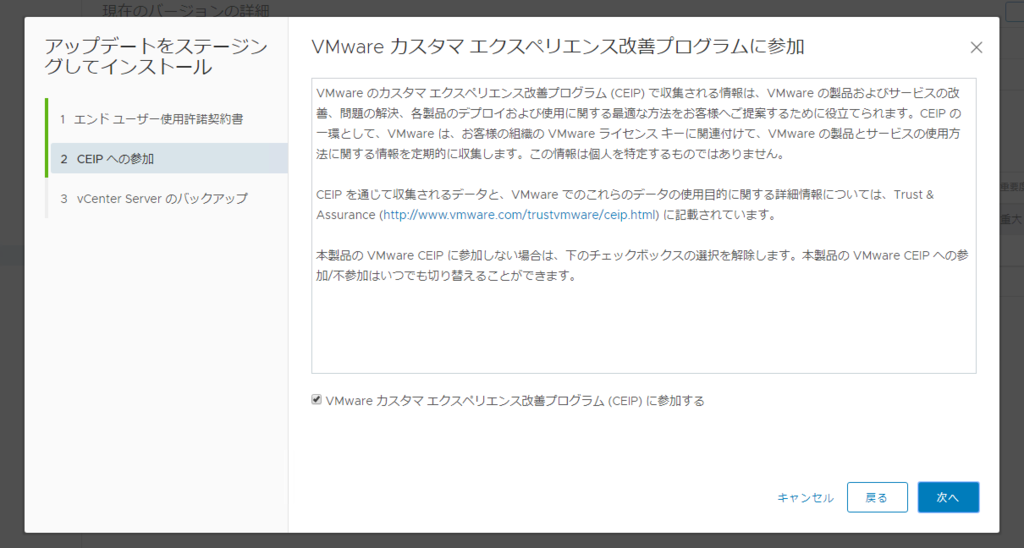Go back with the 戻る button
The image size is (1024, 548).
click(877, 498)
